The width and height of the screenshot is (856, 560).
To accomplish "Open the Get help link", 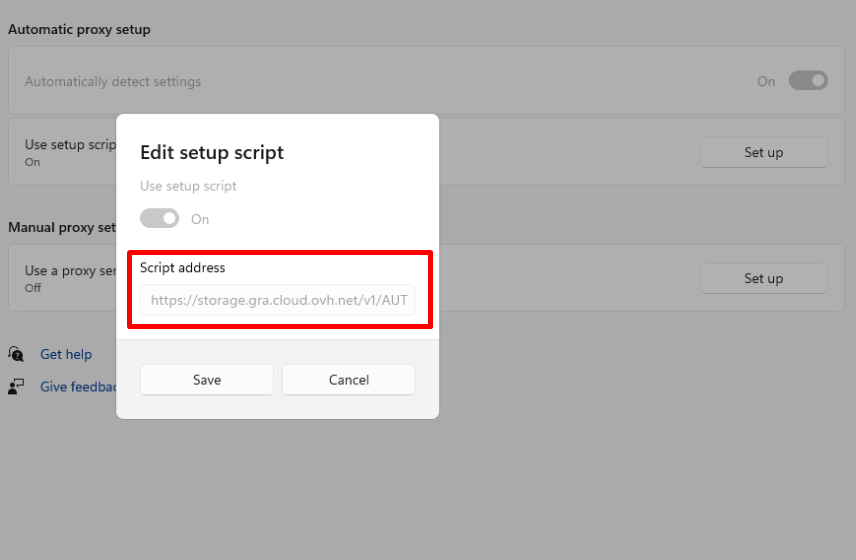I will tap(66, 354).
